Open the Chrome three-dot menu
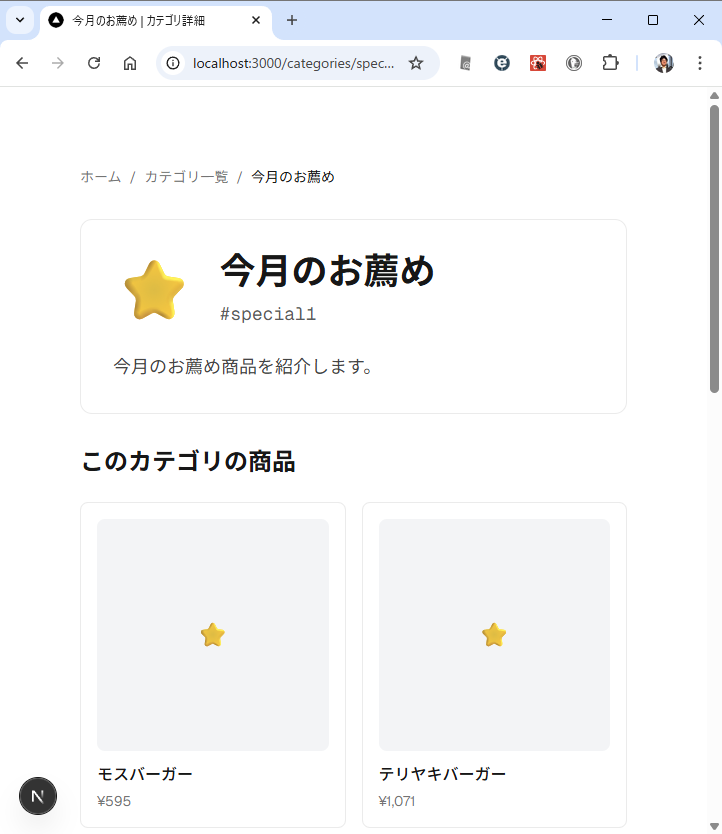This screenshot has height=834, width=722. (700, 63)
